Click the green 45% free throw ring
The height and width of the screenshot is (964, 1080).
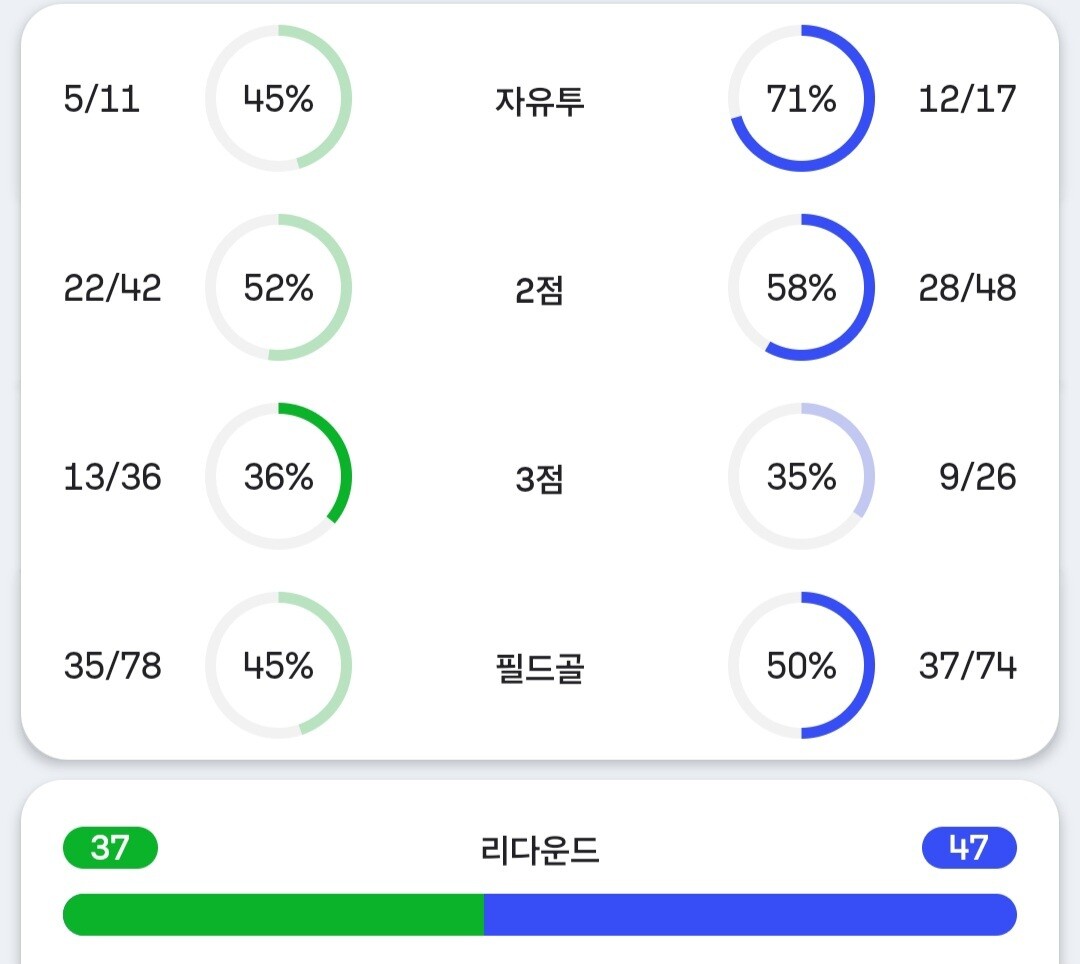click(278, 99)
